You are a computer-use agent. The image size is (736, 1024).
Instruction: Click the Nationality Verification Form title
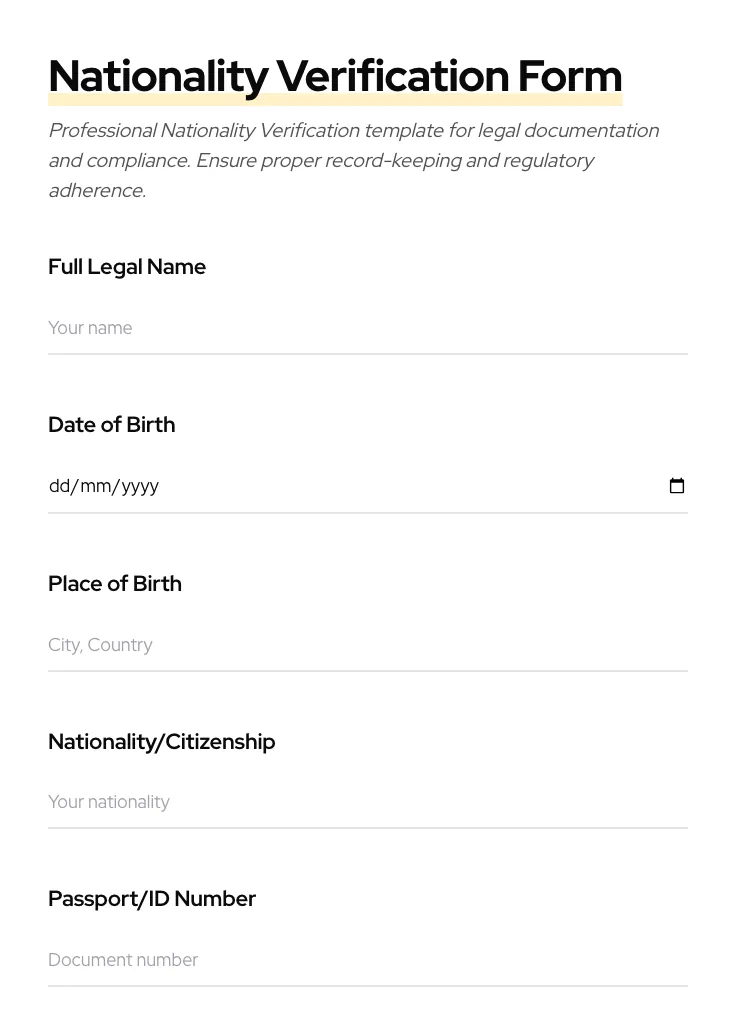[x=335, y=75]
